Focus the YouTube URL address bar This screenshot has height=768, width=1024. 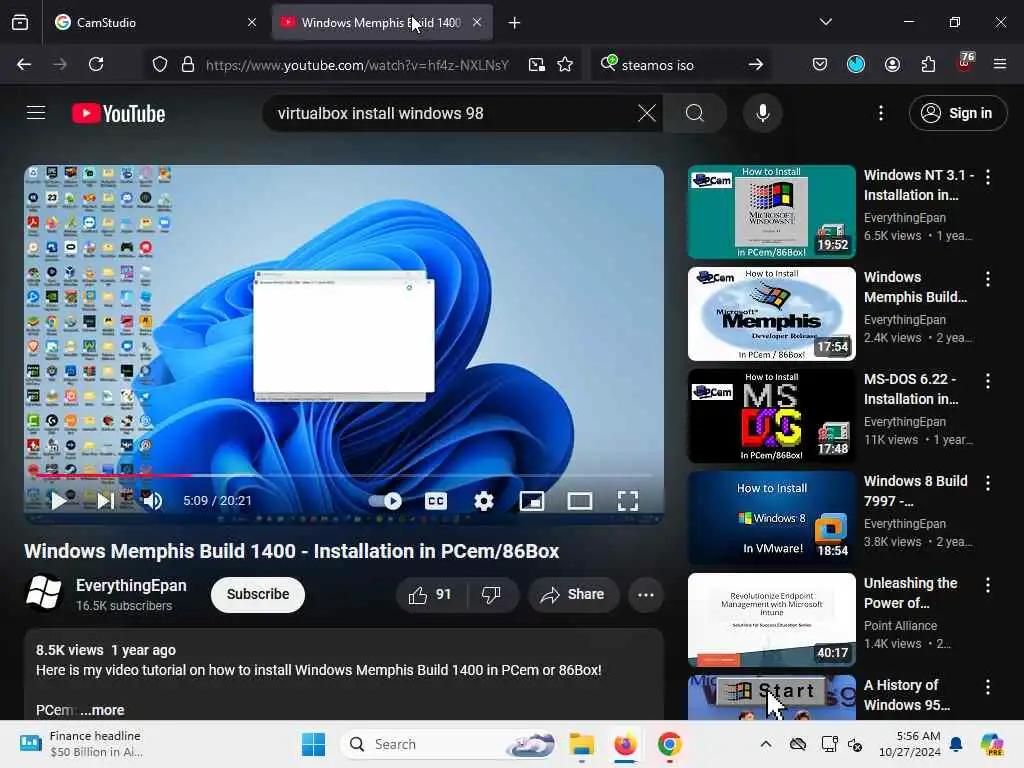(x=357, y=65)
